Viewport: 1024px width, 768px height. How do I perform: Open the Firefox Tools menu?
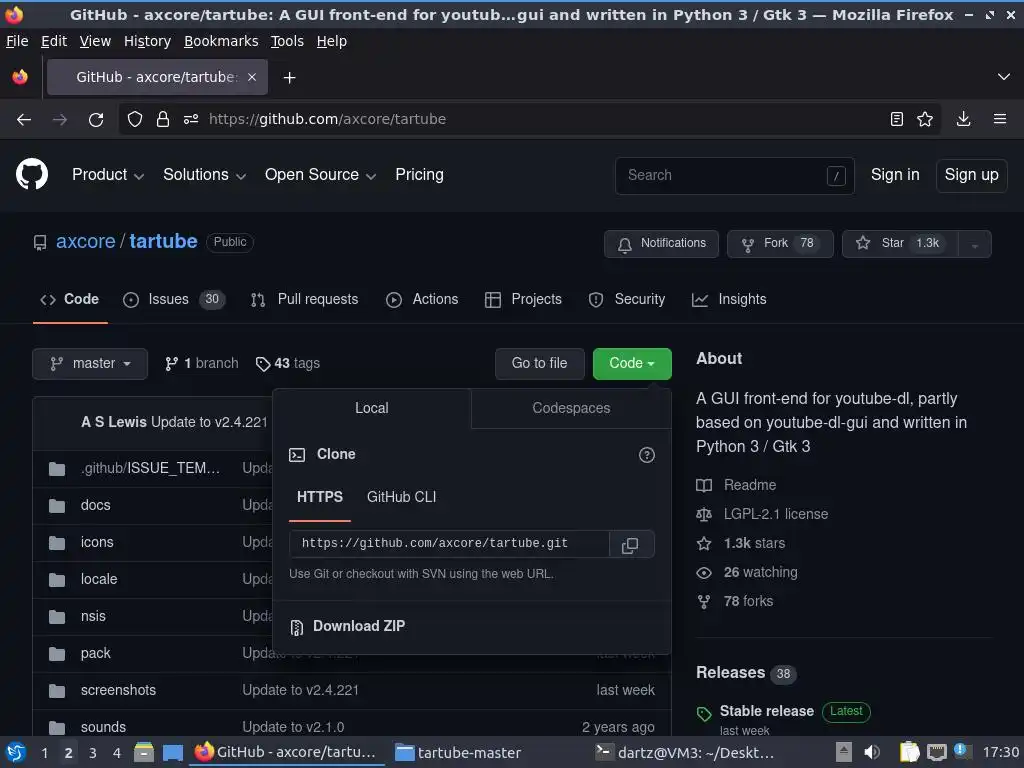pyautogui.click(x=287, y=41)
